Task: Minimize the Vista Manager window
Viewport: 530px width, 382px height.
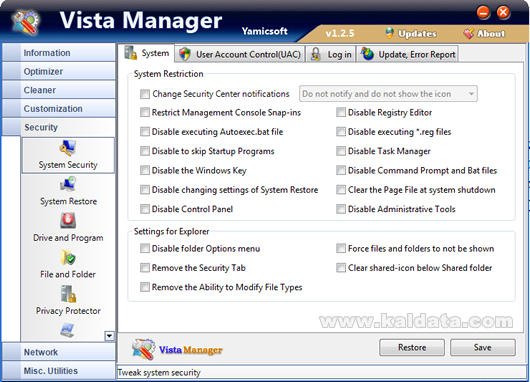Action: [x=483, y=13]
